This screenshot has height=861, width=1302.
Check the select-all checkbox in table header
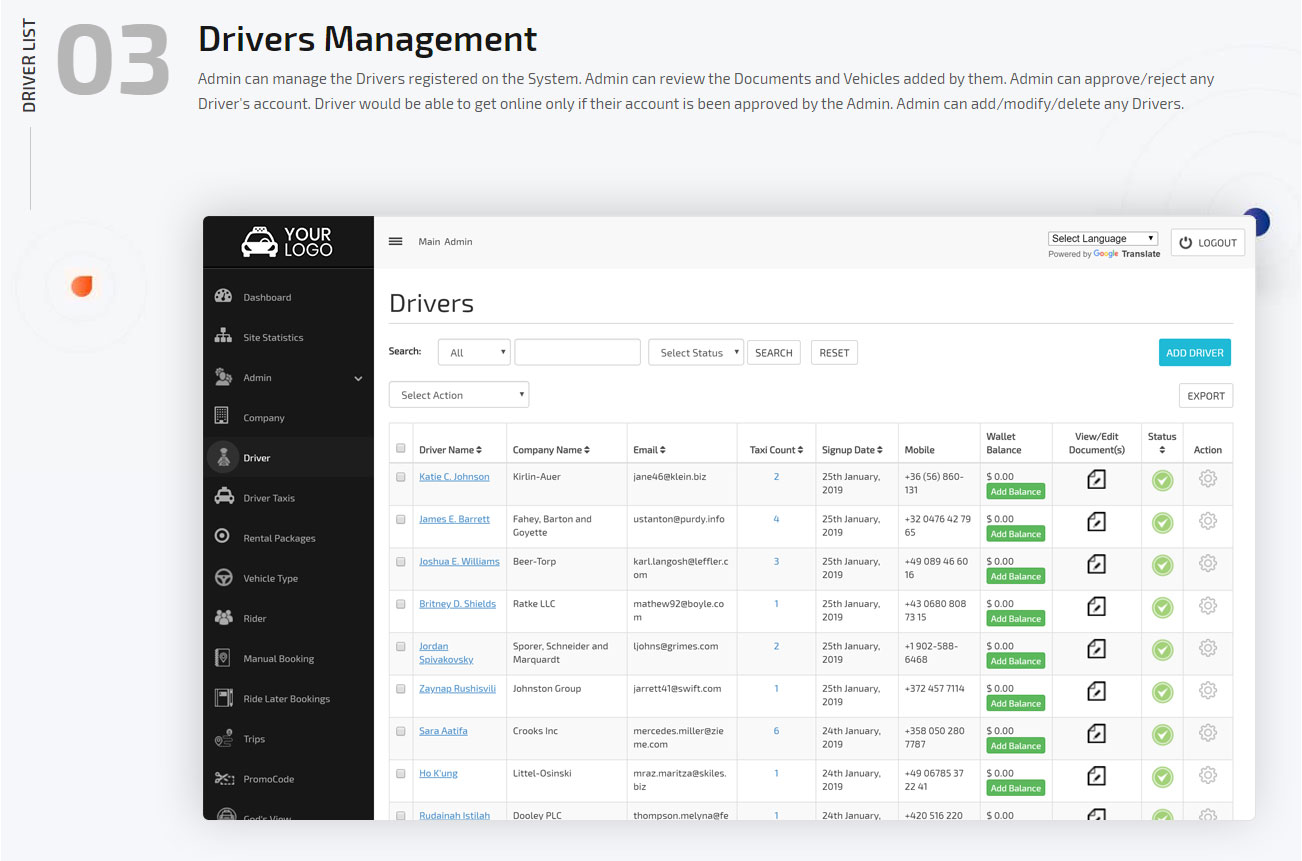pos(401,448)
